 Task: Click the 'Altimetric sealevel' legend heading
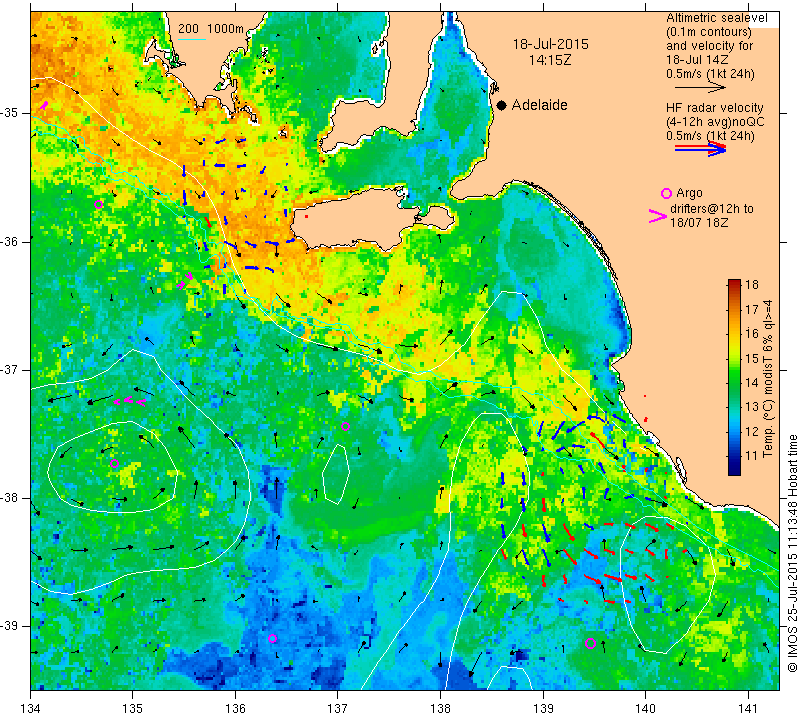[x=716, y=18]
